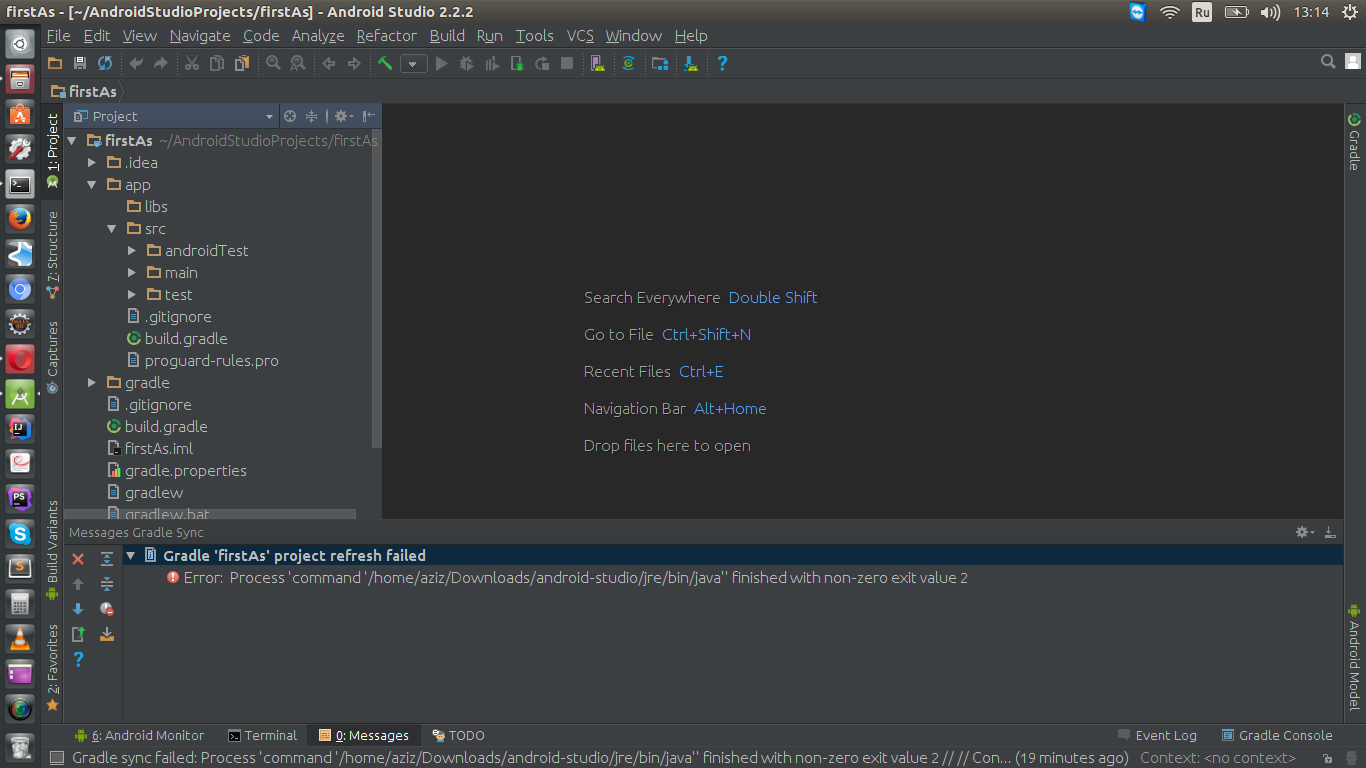
Task: Open the Build menu
Action: [447, 36]
